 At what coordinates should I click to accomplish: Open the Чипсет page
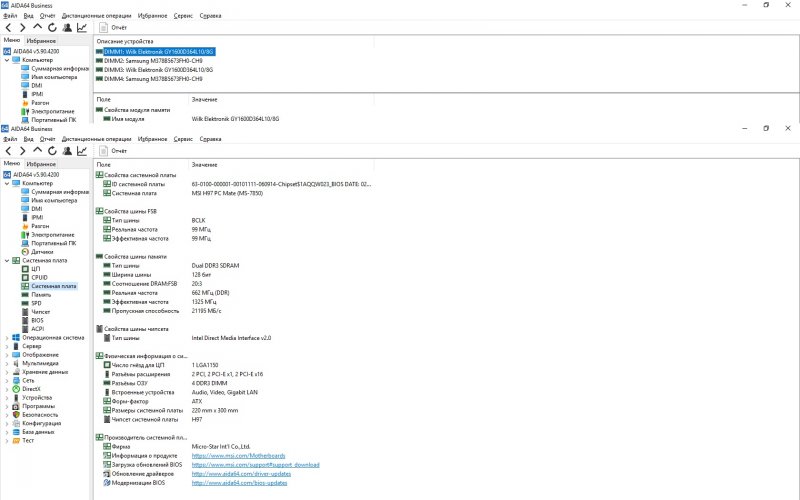coord(40,311)
